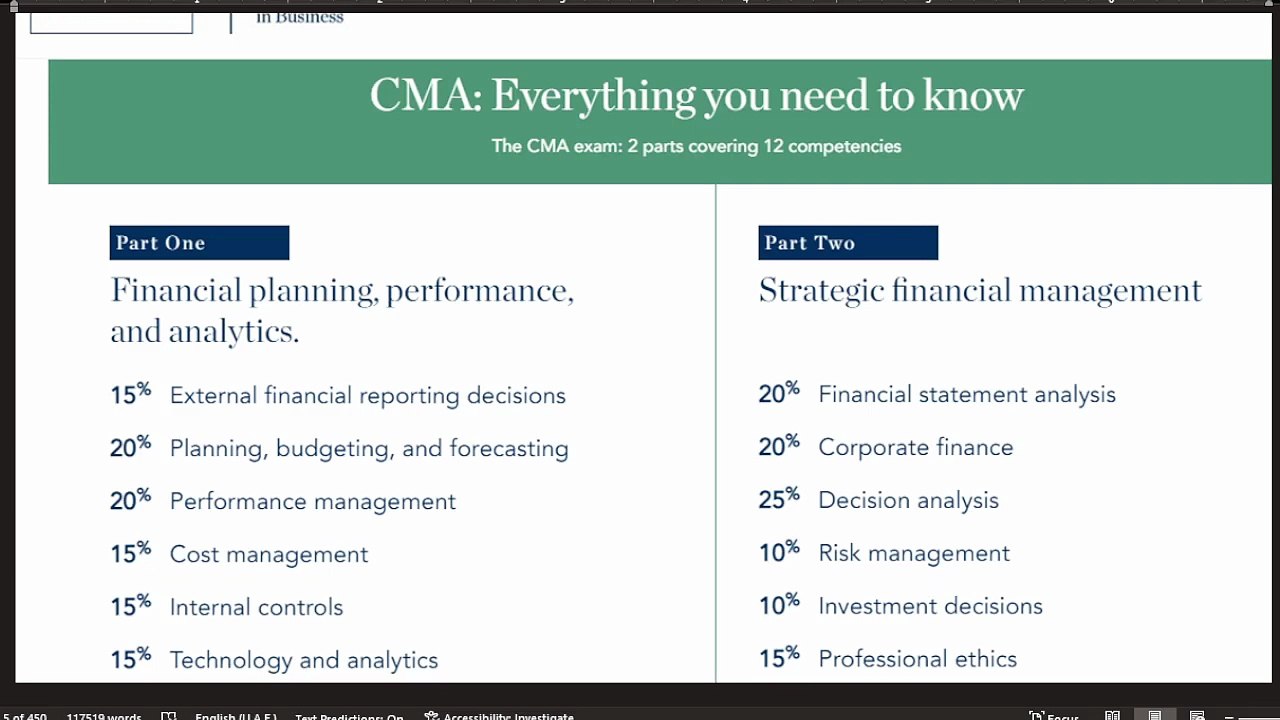Switch to Web Layout view icon

[x=1197, y=716]
